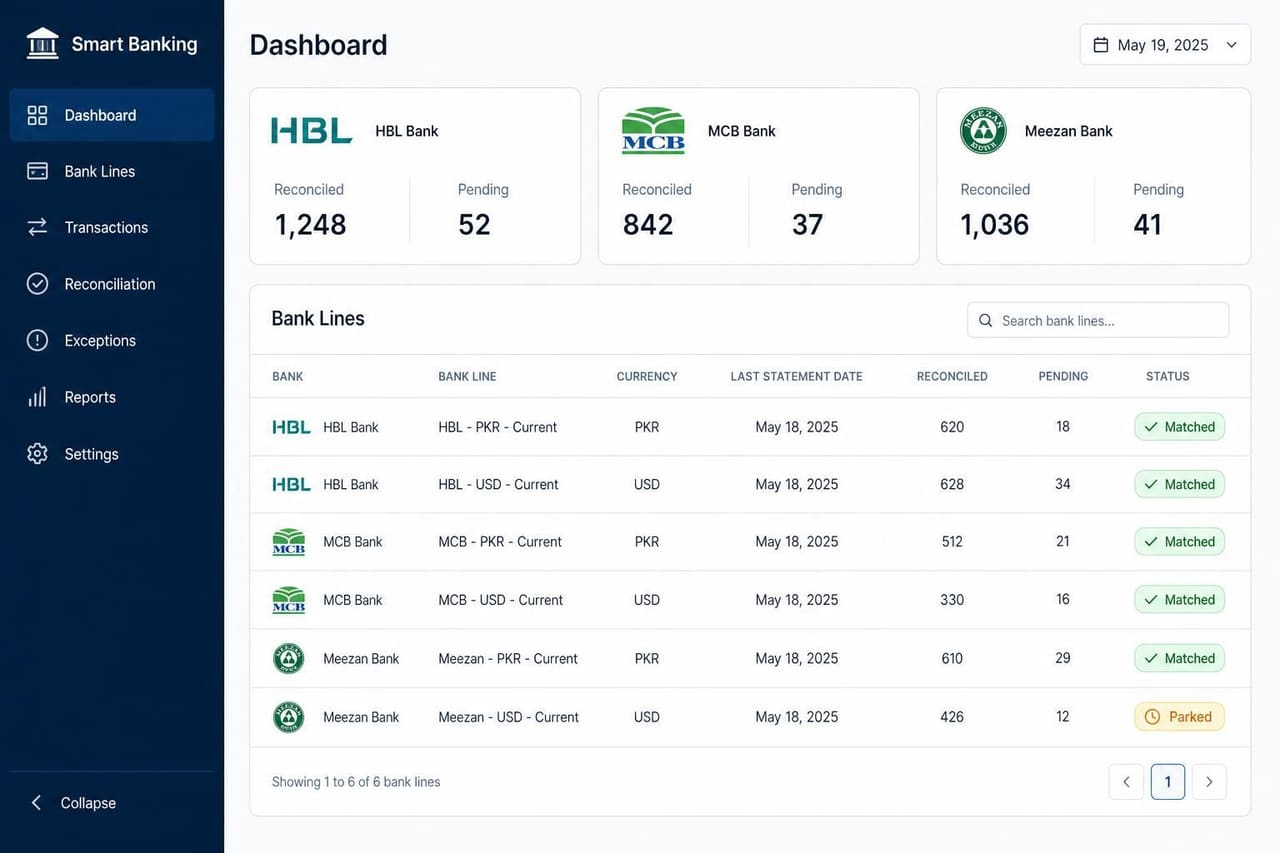The image size is (1280, 853).
Task: Click the magnifier icon in search box
Action: point(986,321)
